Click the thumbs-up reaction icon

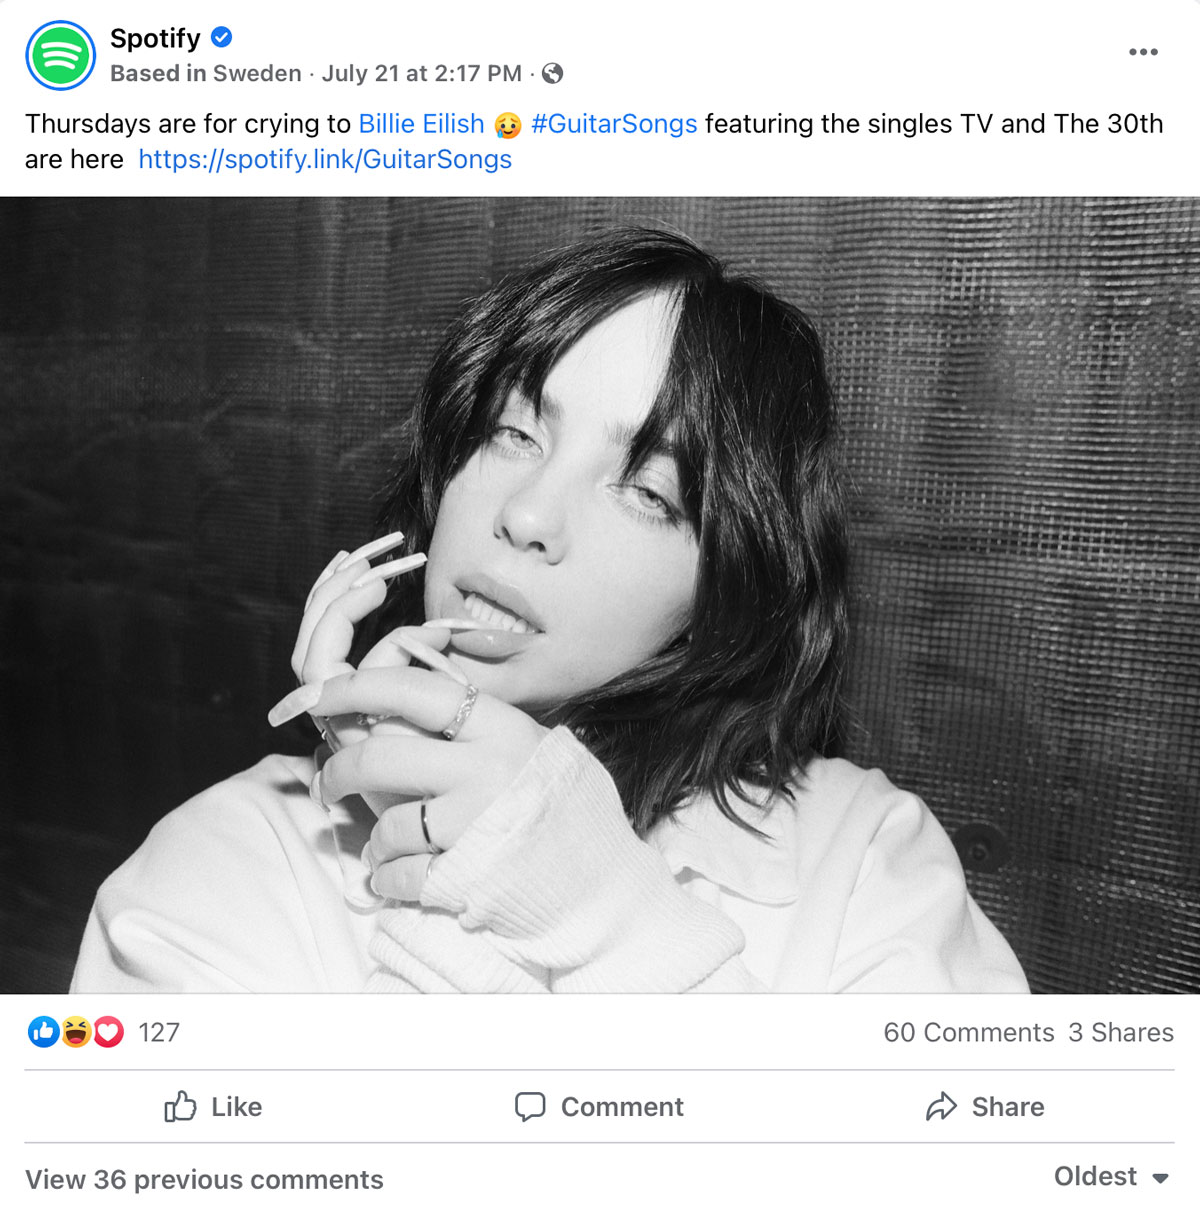click(42, 1033)
